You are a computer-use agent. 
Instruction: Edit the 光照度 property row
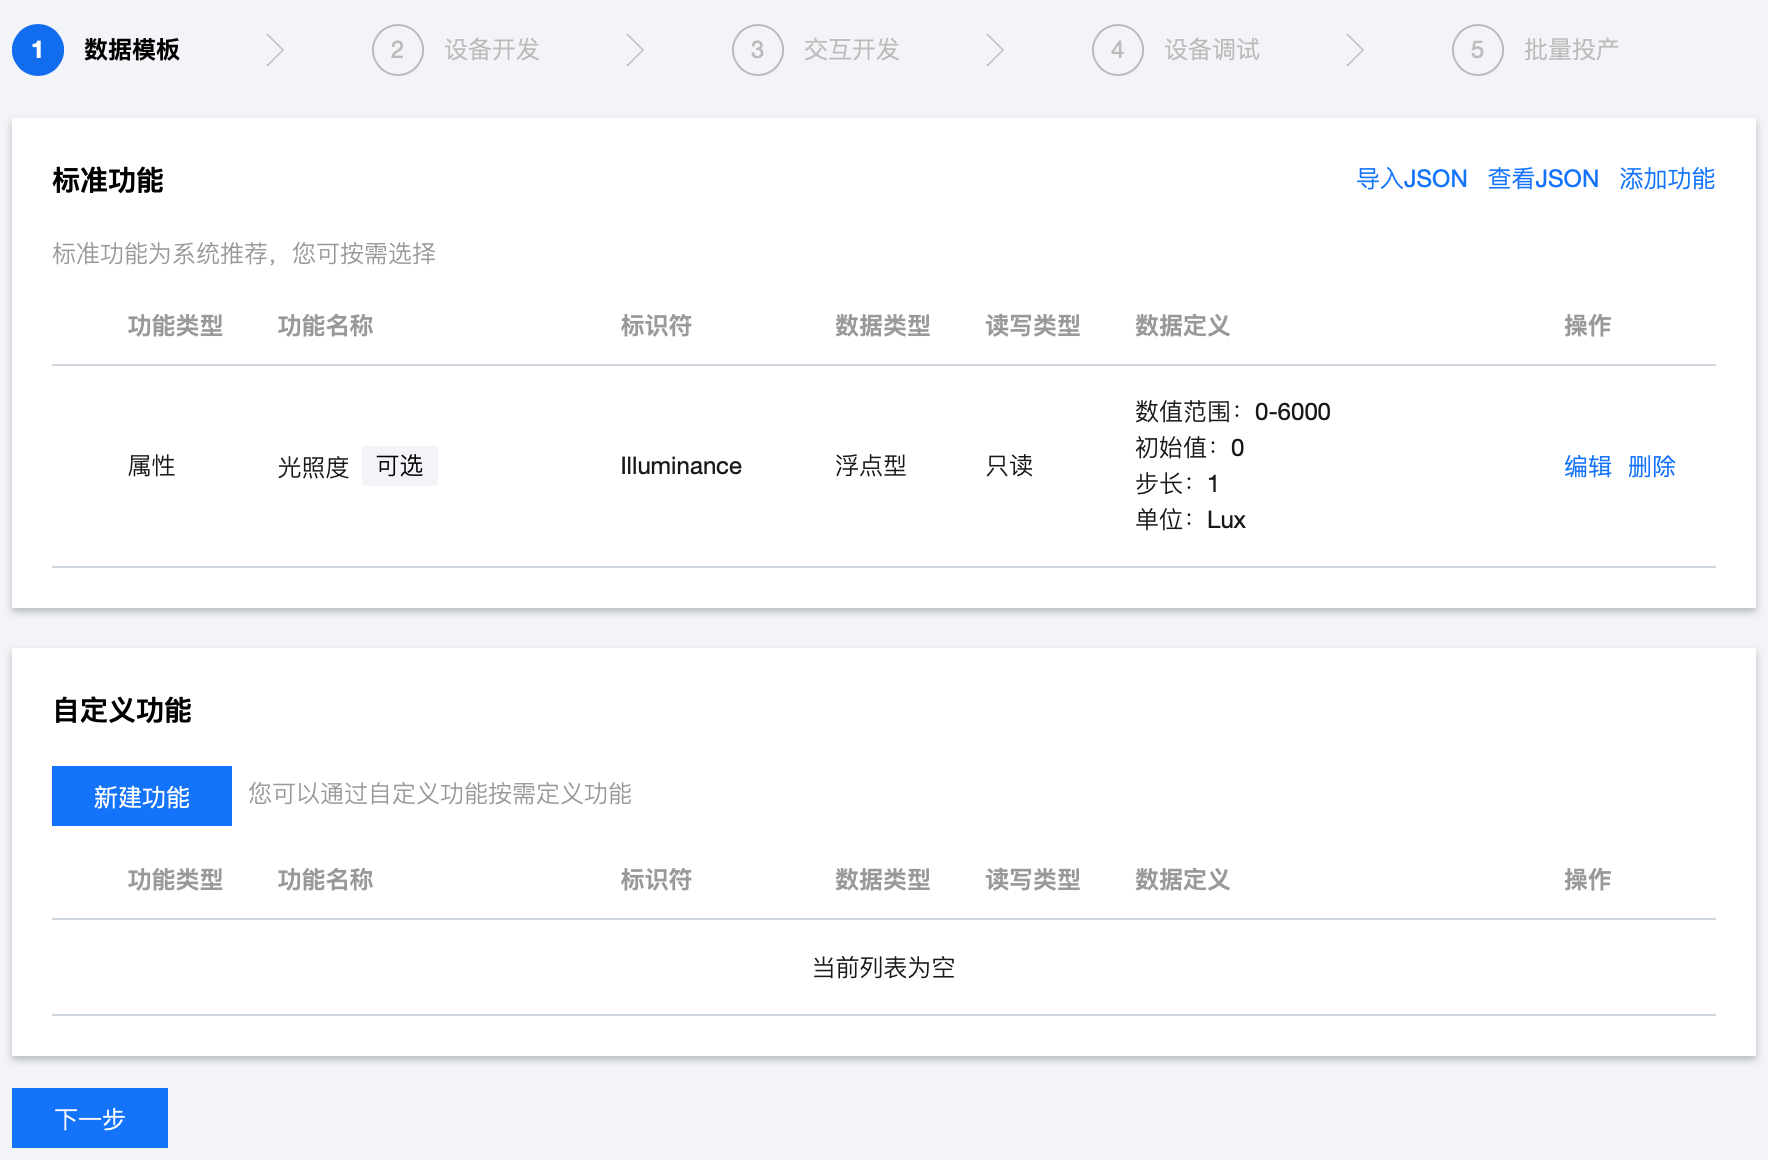click(1587, 466)
